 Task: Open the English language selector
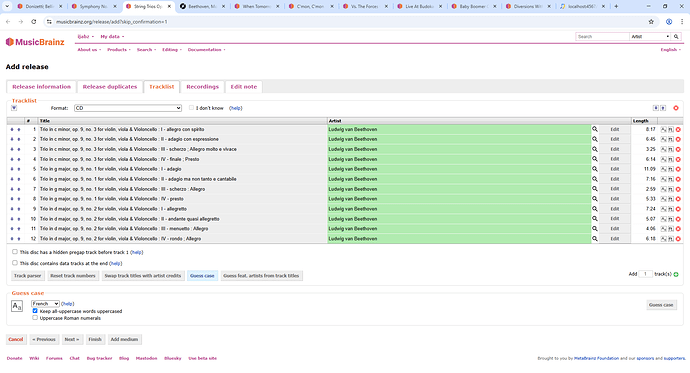670,50
